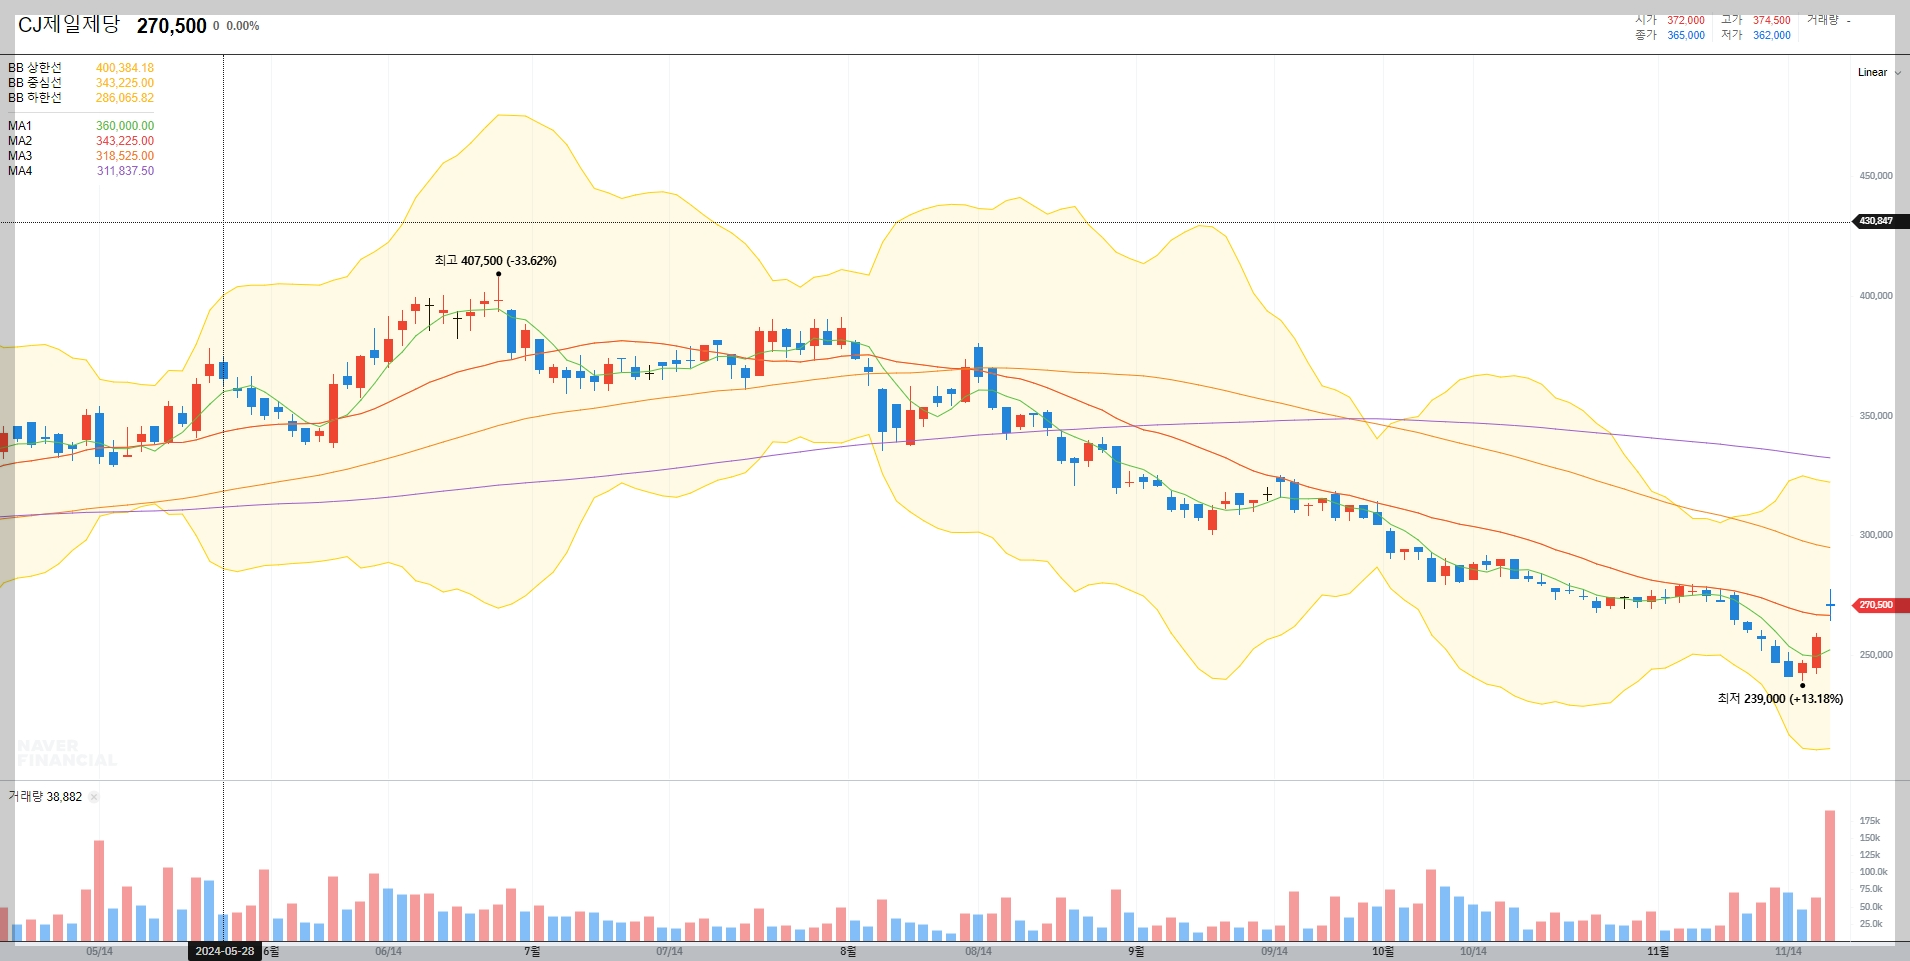Viewport: 1910px width, 961px height.
Task: Click the 300,000 price axis label
Action: coord(1876,535)
